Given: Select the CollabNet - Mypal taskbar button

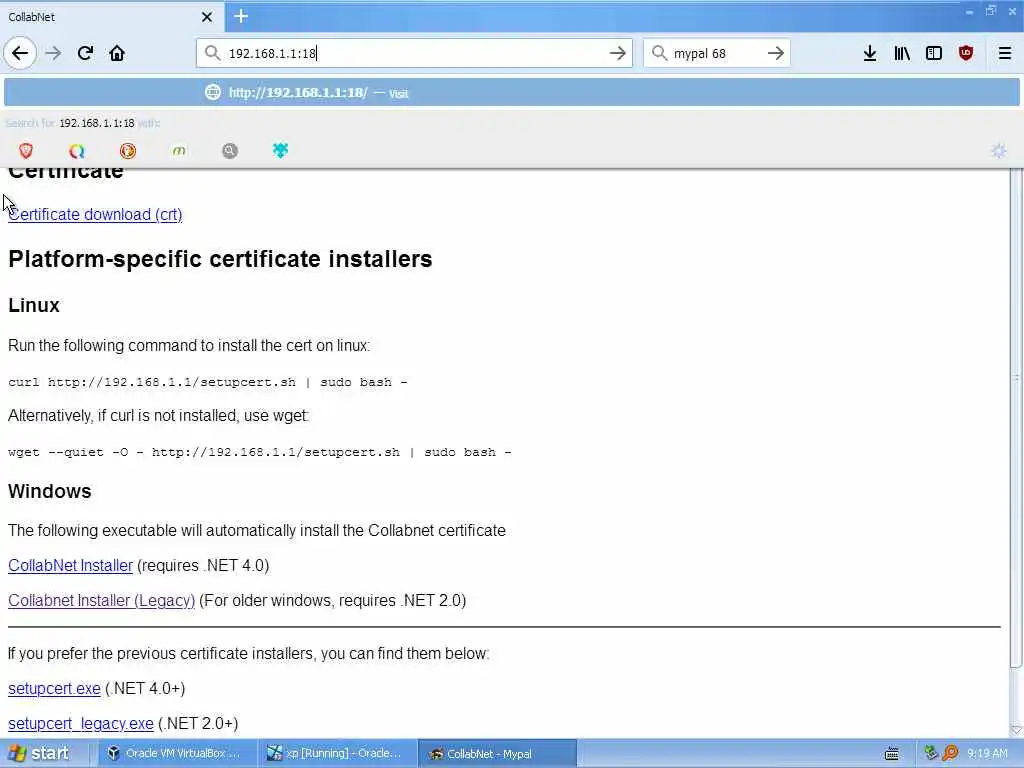Looking at the screenshot, I should coord(497,754).
